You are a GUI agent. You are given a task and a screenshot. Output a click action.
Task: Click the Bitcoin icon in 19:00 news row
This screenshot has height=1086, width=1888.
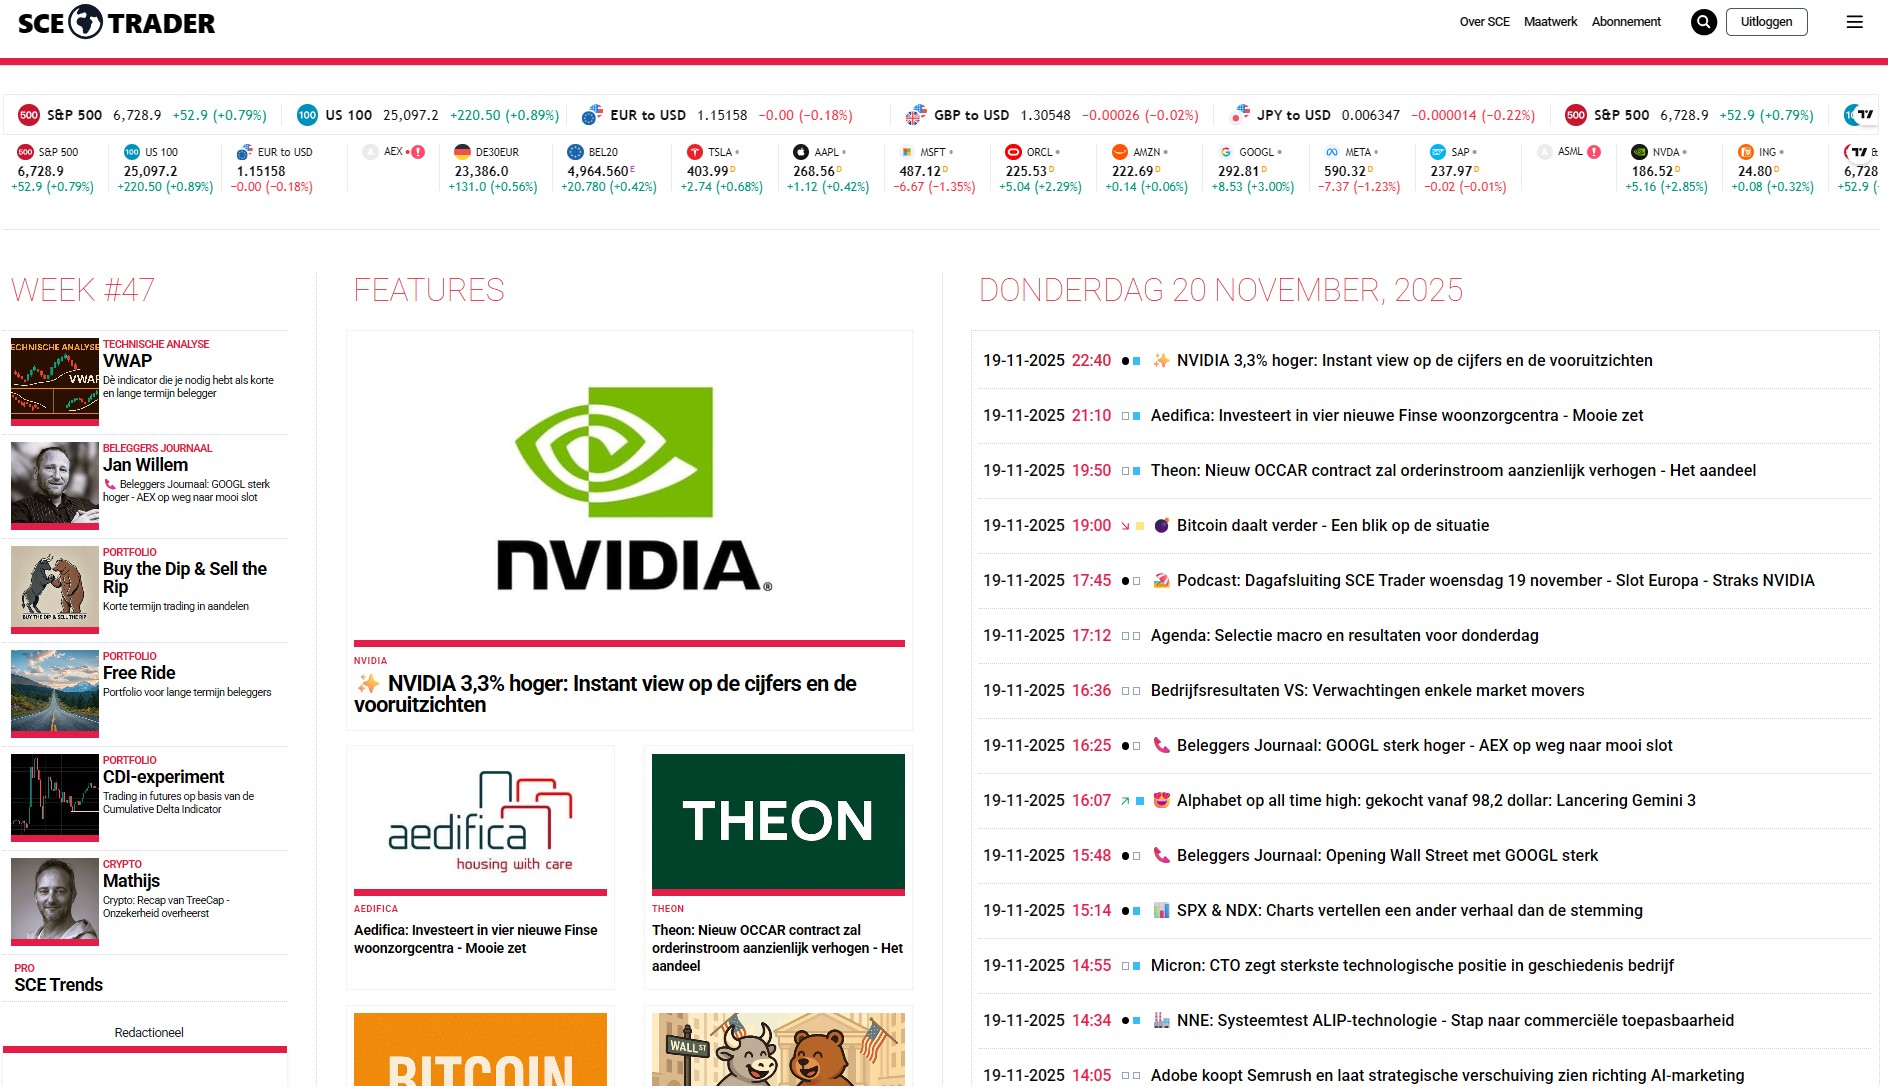pos(1161,526)
